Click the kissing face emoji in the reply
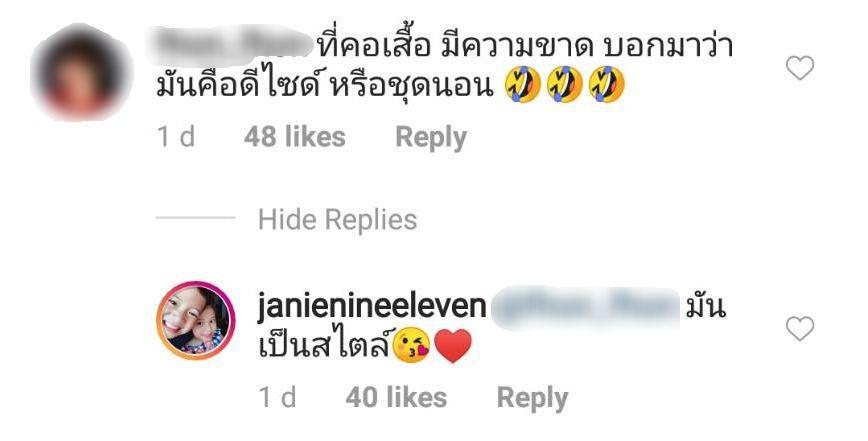Screen dimensions: 868x441 pyautogui.click(x=411, y=345)
